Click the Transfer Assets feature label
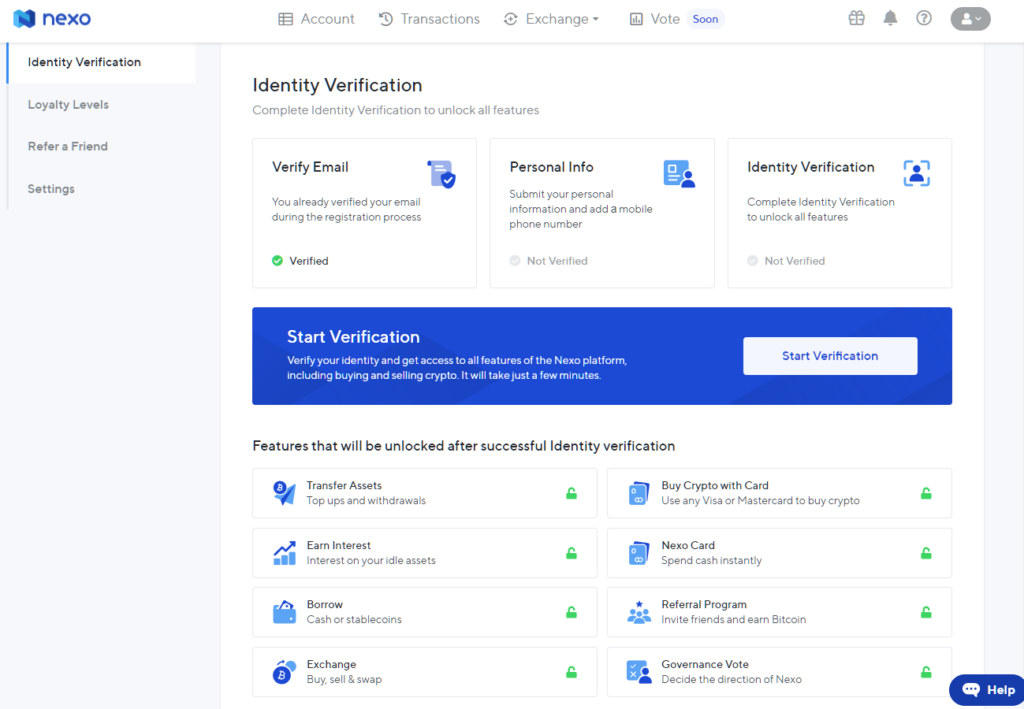Image resolution: width=1024 pixels, height=709 pixels. pos(344,486)
